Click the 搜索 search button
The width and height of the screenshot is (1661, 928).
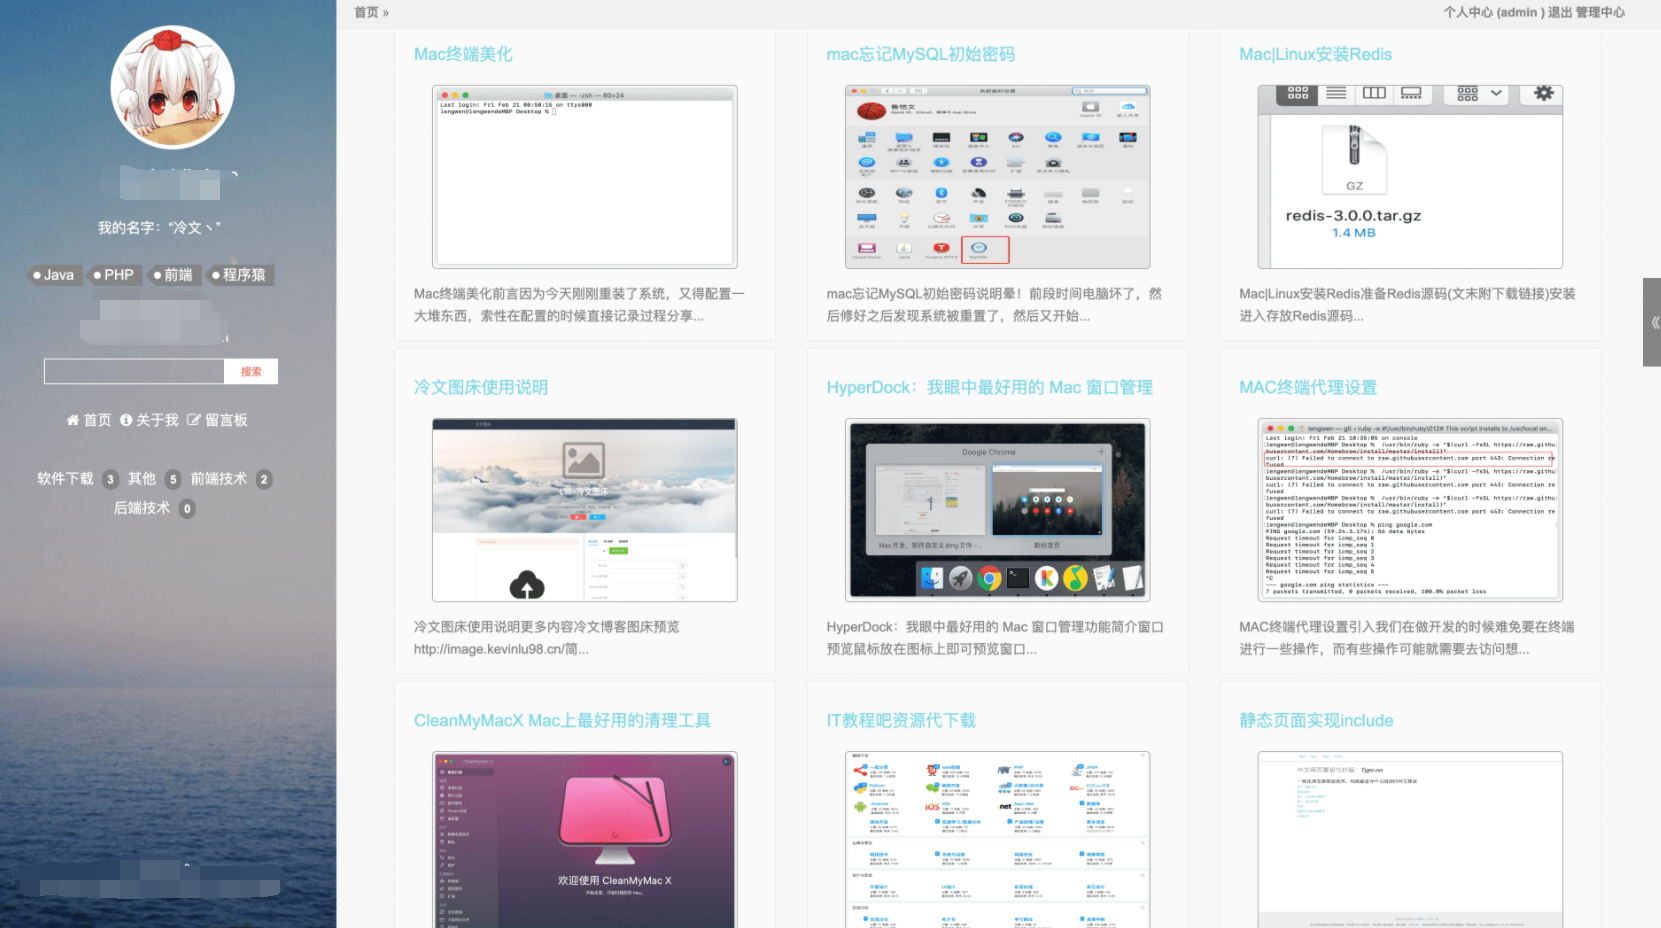251,371
